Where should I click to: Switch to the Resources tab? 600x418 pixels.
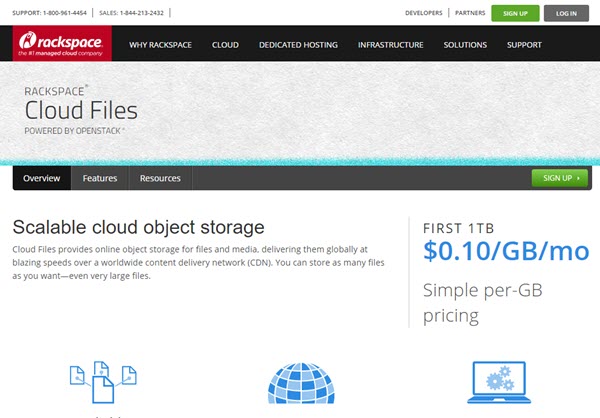click(x=160, y=178)
